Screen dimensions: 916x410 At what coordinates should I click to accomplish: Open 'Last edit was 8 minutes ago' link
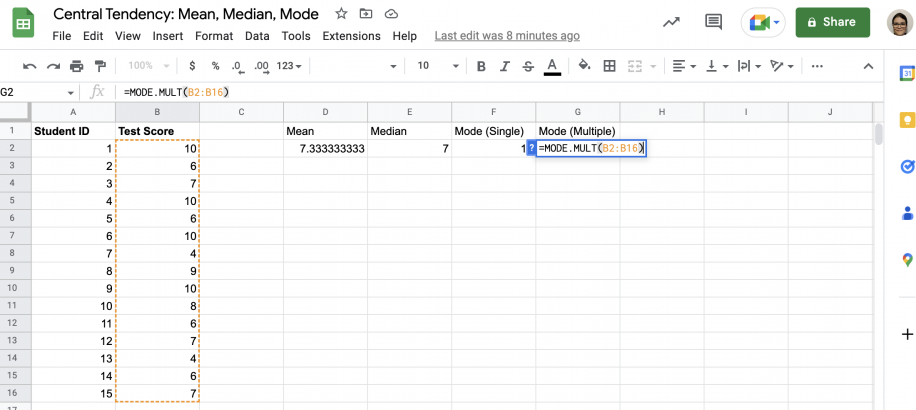(x=507, y=36)
